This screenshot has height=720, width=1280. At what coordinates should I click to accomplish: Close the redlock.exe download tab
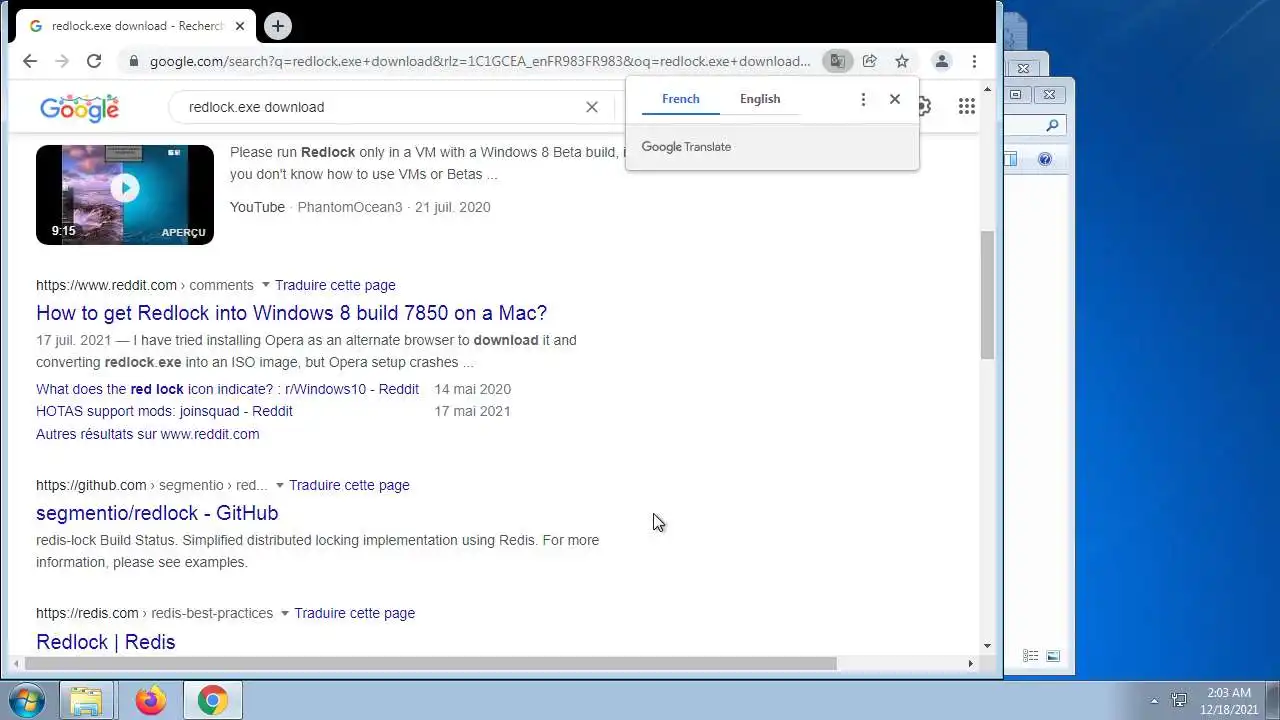240,26
